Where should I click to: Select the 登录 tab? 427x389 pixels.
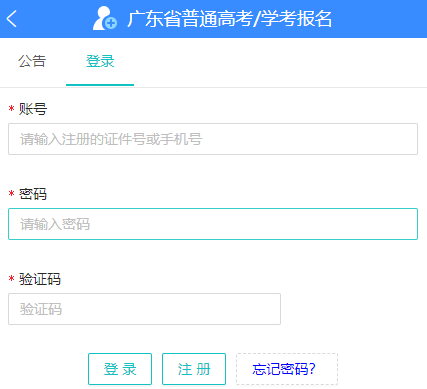click(x=100, y=61)
